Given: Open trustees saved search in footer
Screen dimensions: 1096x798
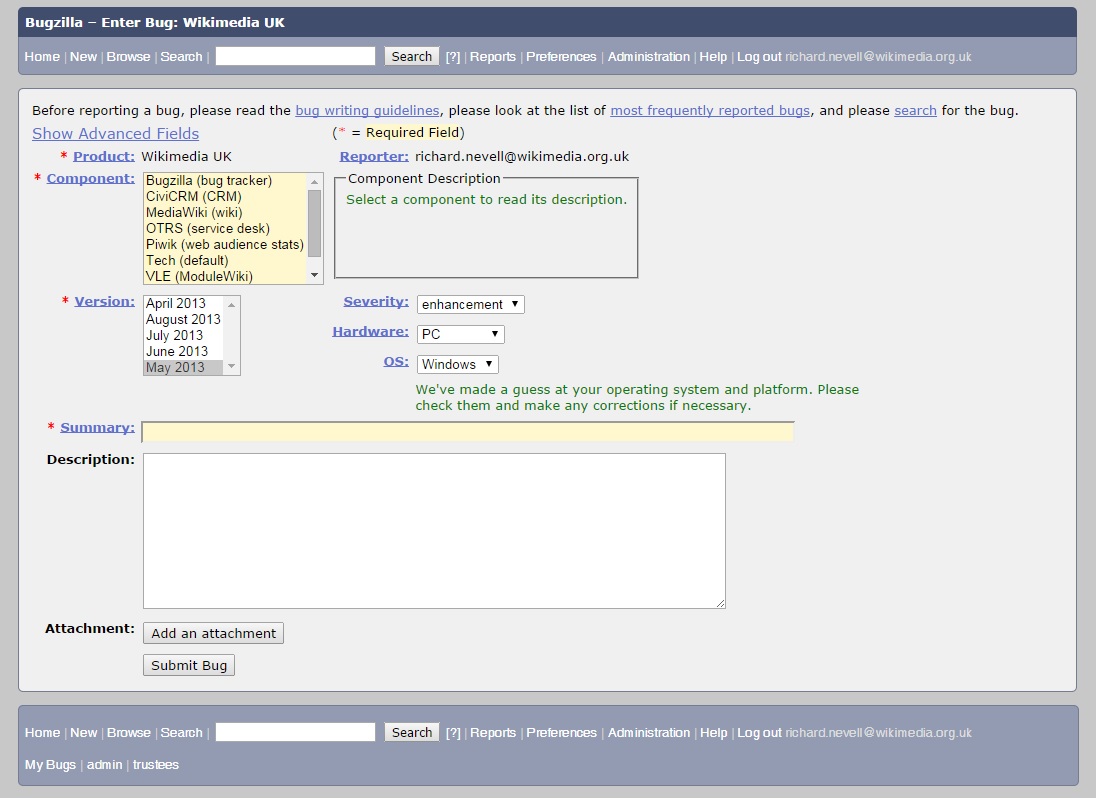Looking at the screenshot, I should (x=156, y=764).
